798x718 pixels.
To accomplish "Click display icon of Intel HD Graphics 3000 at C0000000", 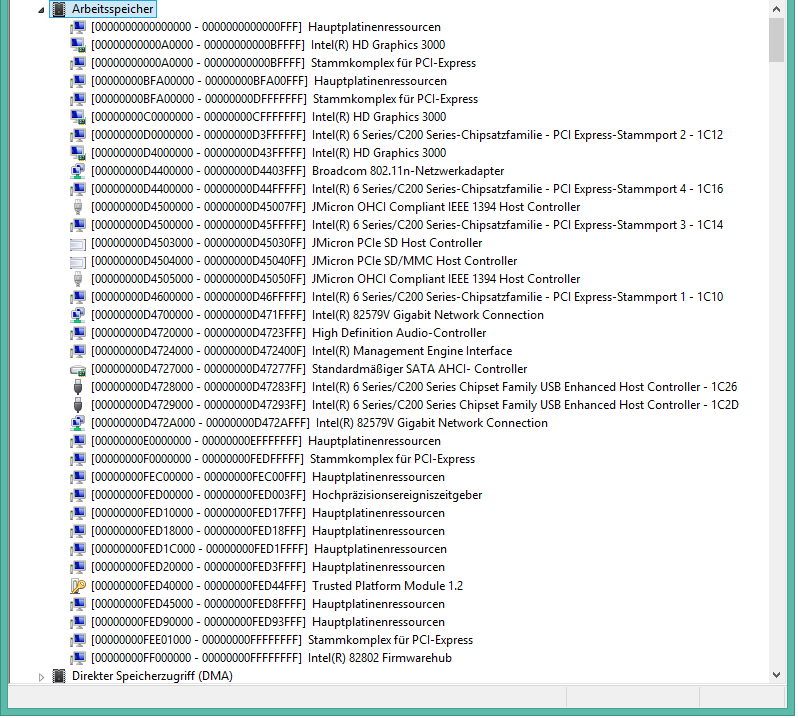I will pyautogui.click(x=78, y=118).
